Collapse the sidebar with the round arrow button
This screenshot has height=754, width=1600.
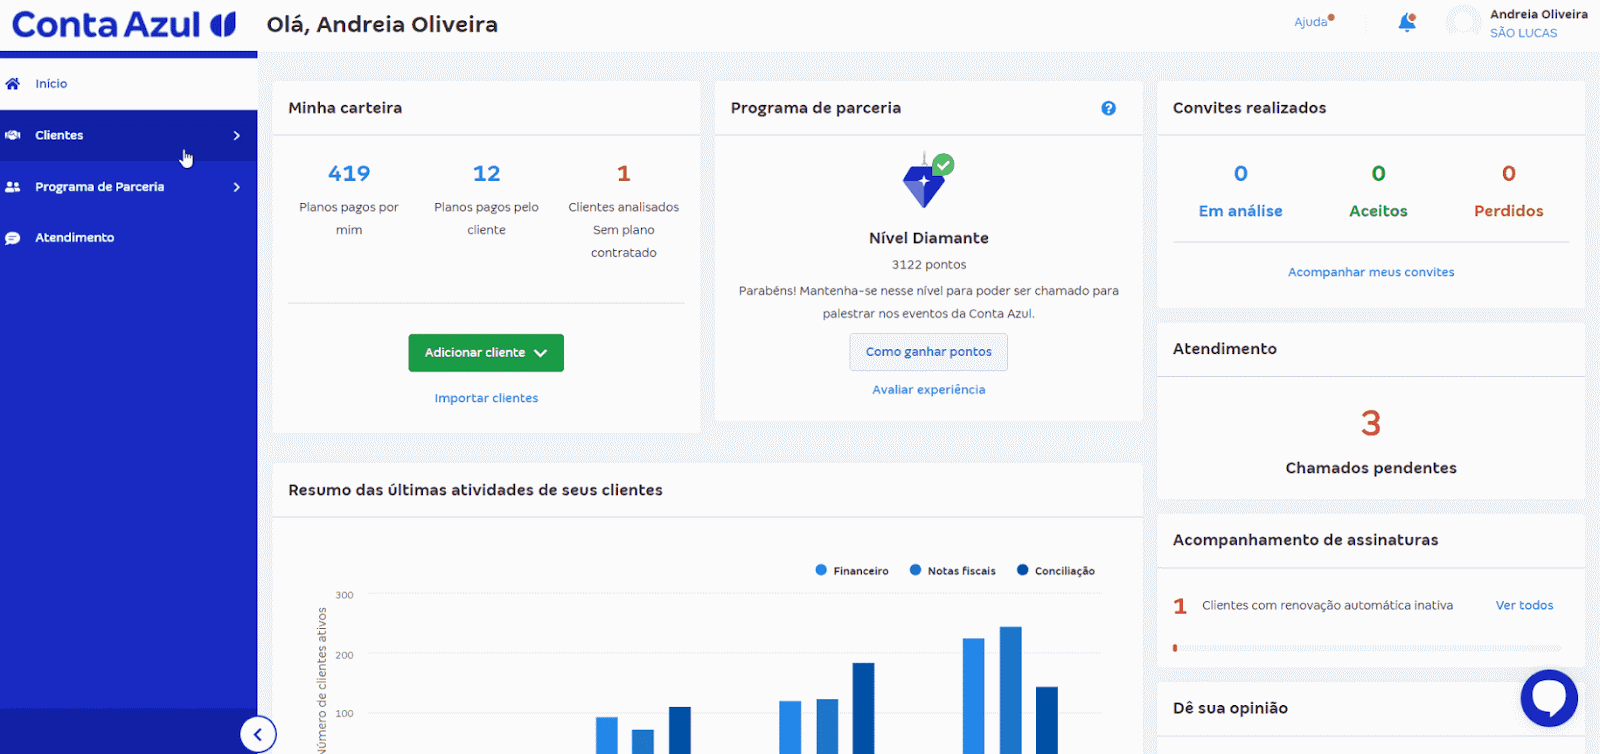[x=258, y=735]
